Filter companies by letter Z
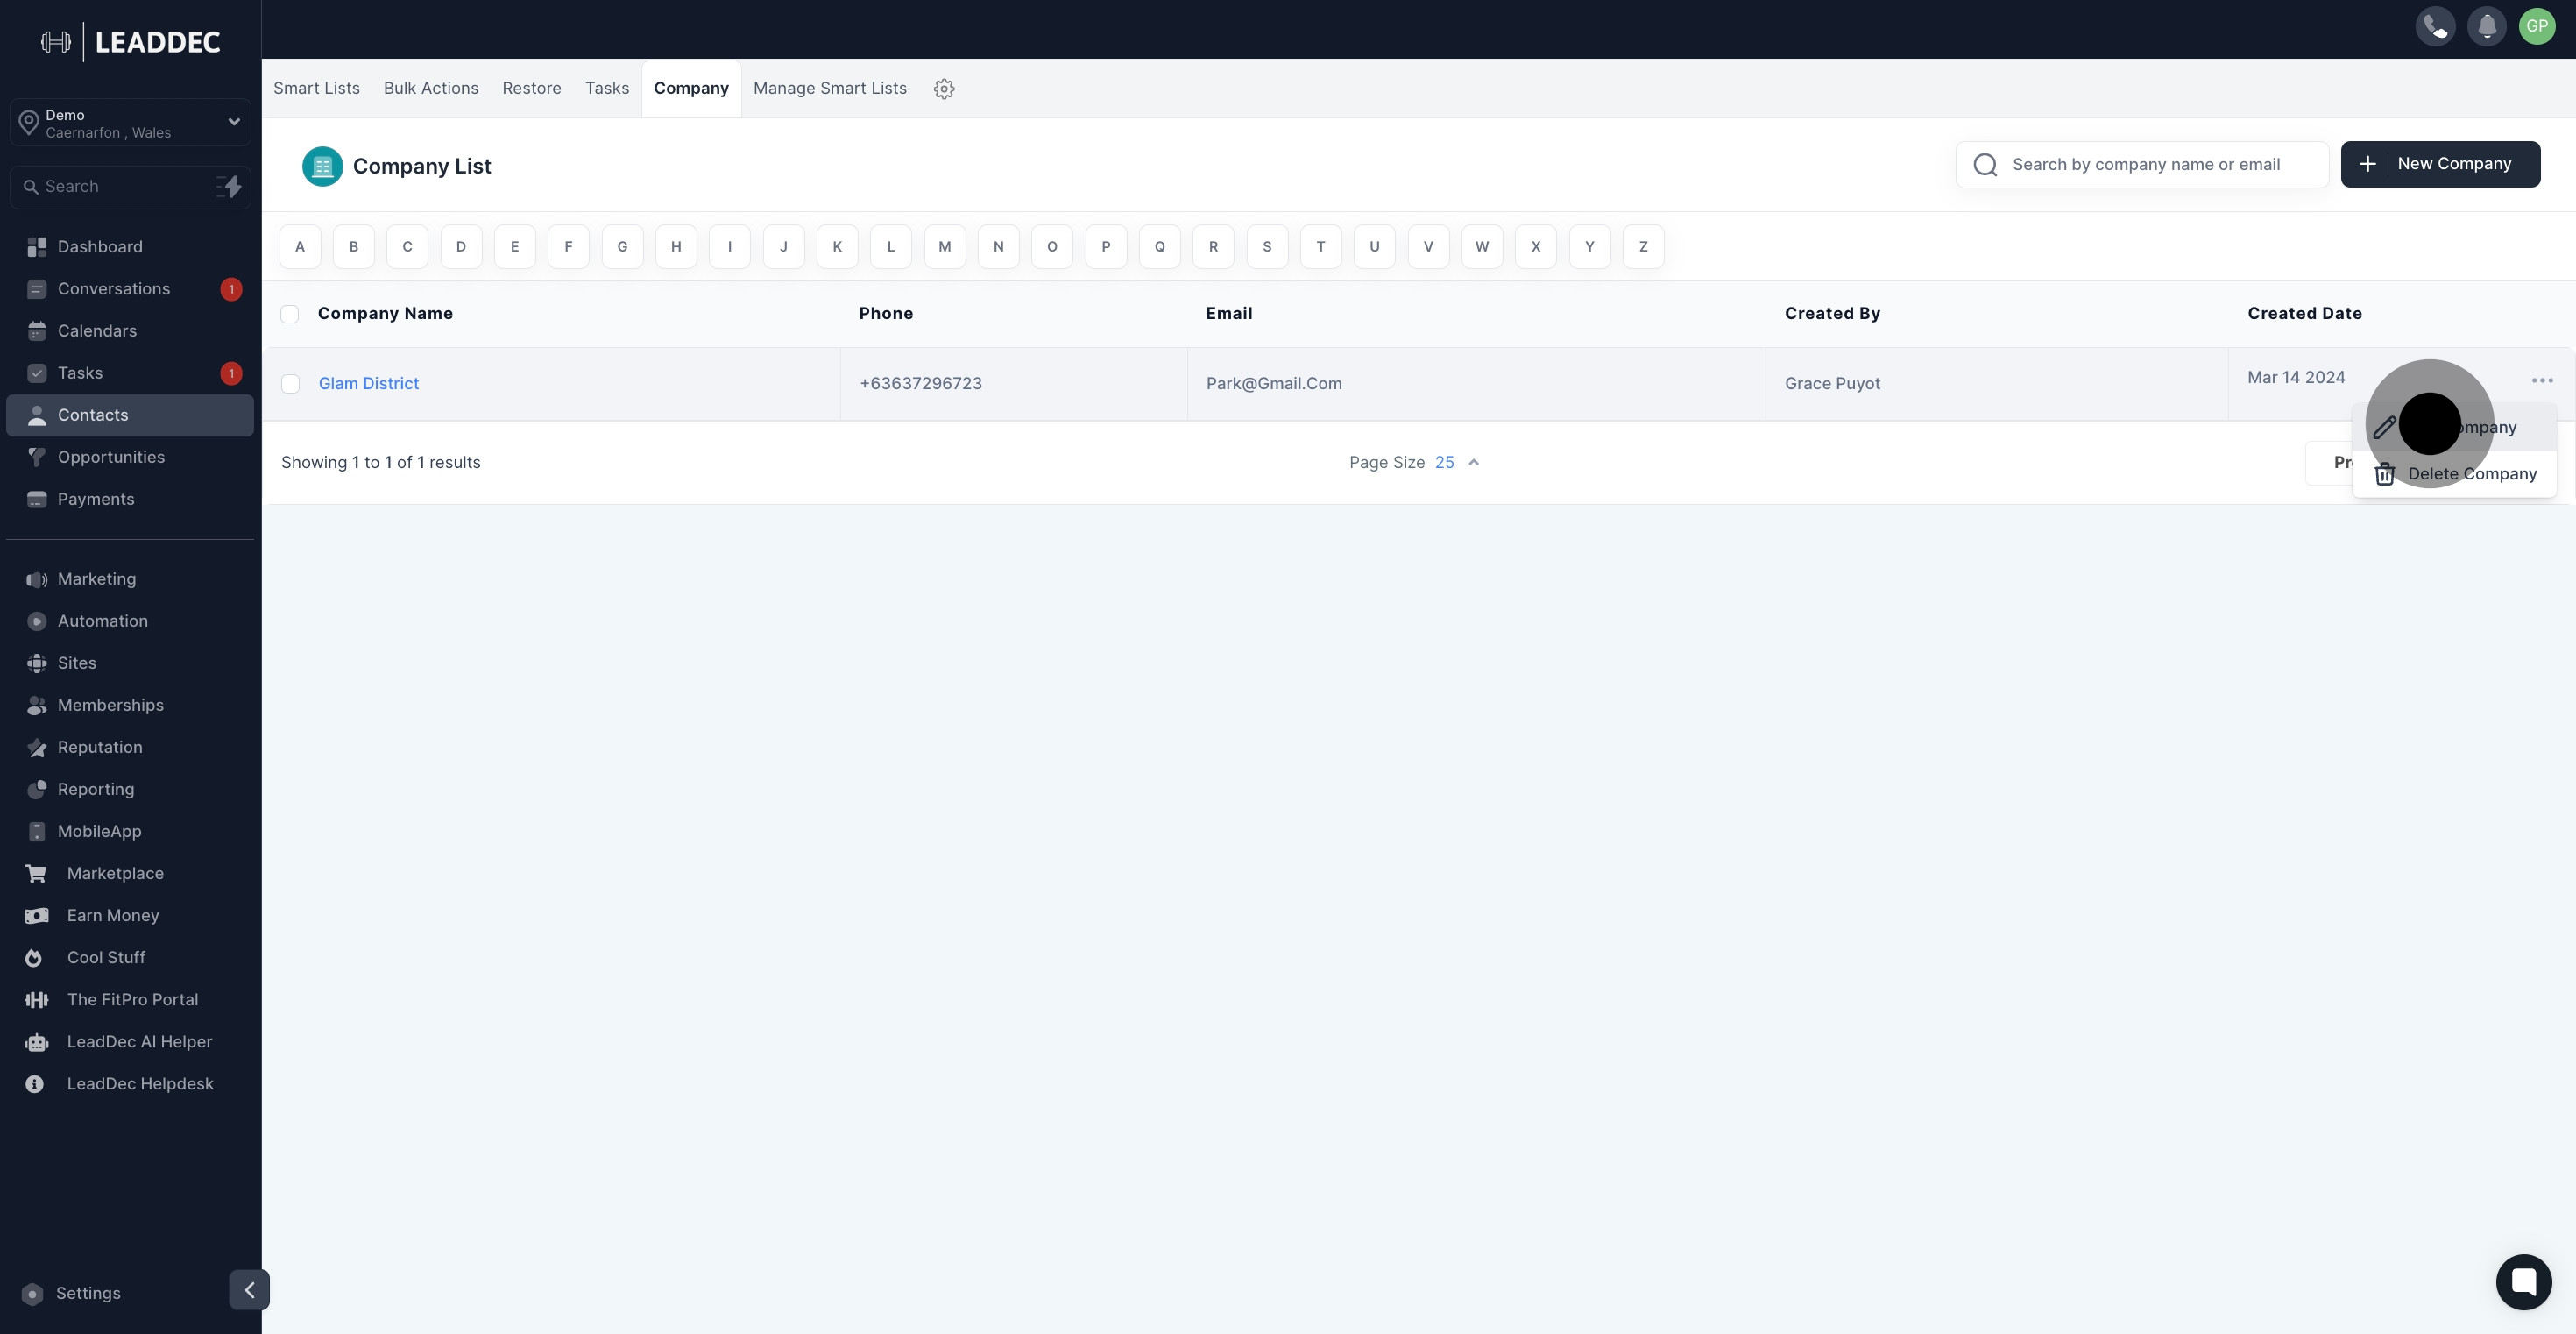 pos(1643,247)
